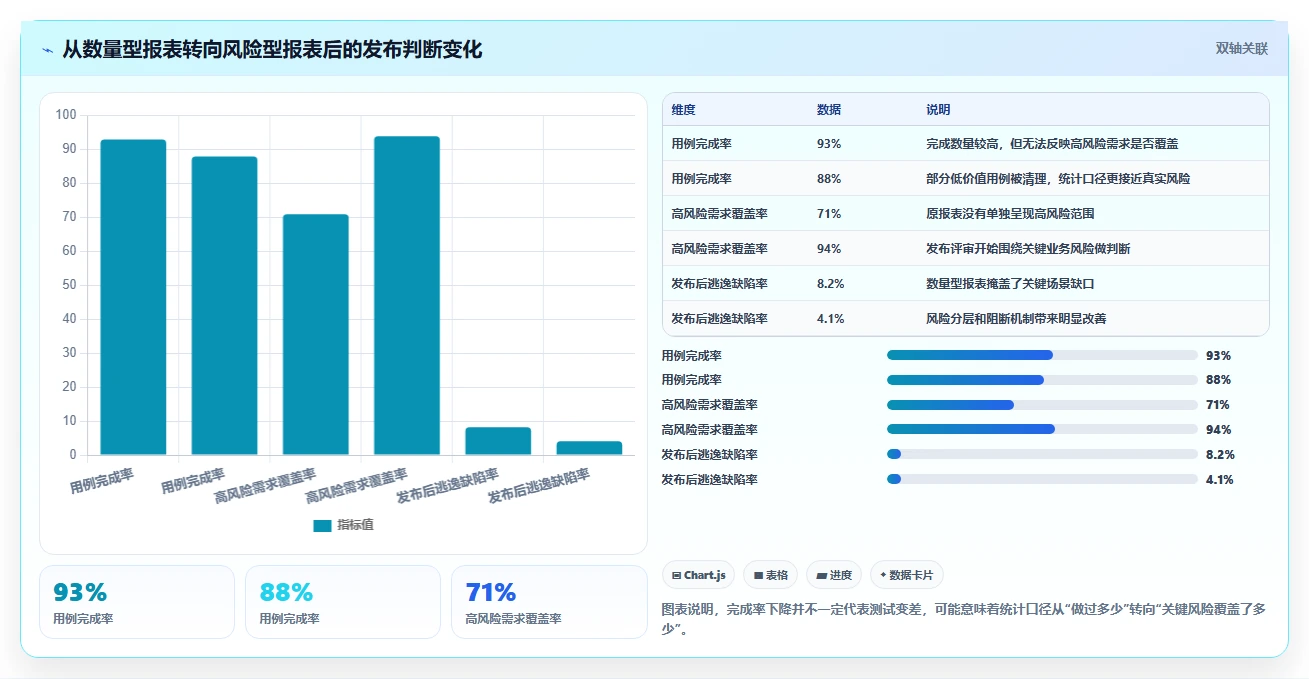
Task: Click the 88% progress bar
Action: (x=1042, y=380)
